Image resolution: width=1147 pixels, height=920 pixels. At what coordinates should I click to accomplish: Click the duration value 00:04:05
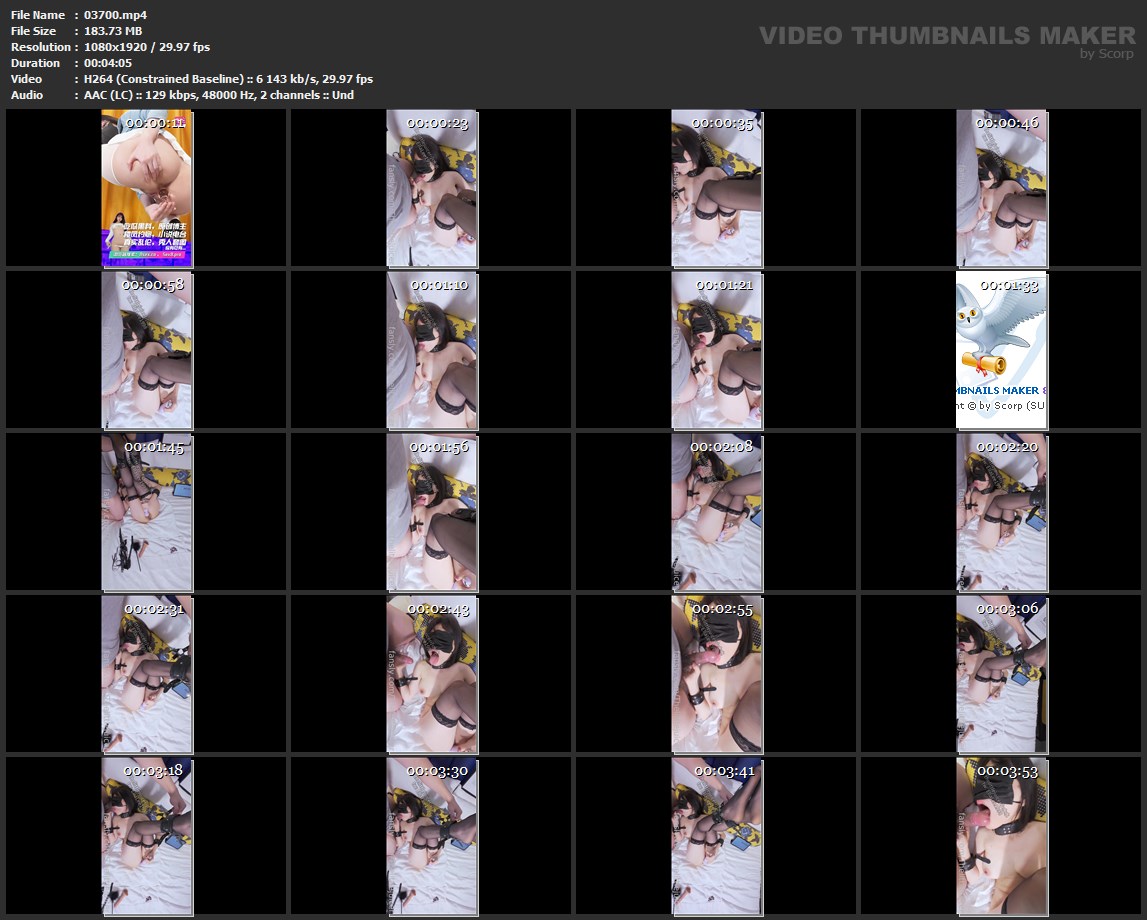click(x=108, y=63)
